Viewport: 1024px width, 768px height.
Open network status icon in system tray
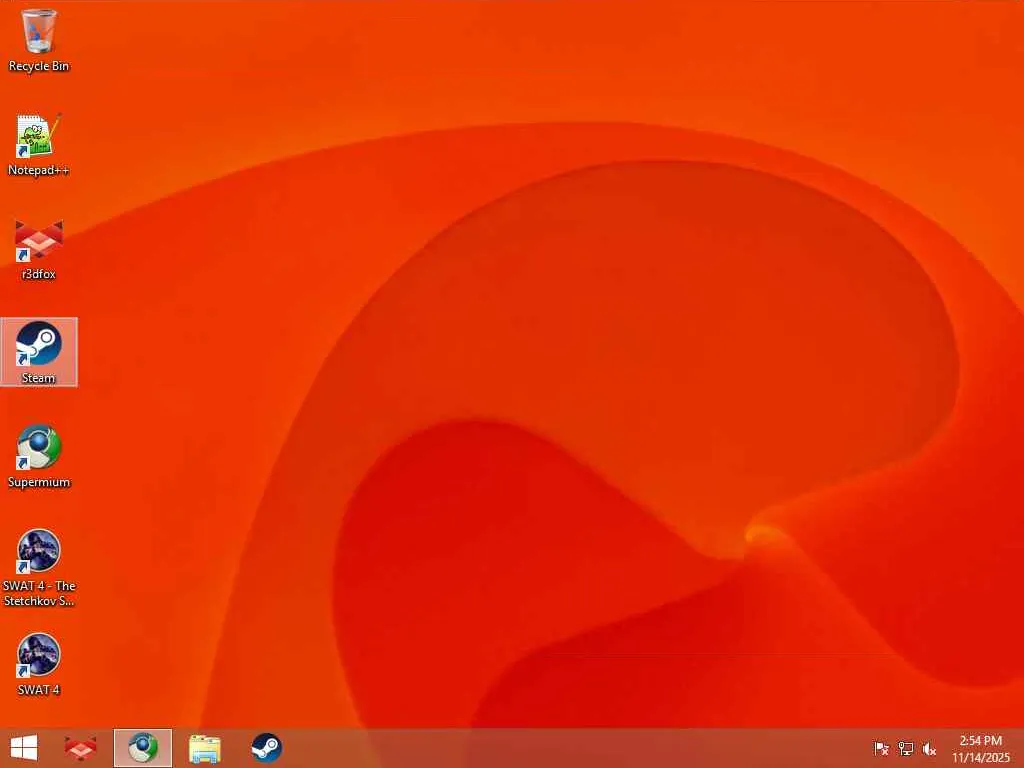905,748
